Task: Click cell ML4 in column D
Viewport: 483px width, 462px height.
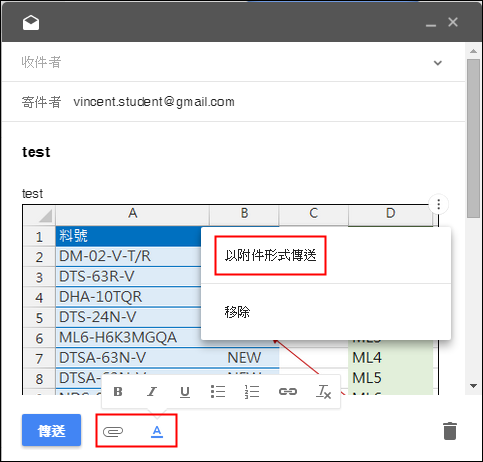Action: [390, 358]
